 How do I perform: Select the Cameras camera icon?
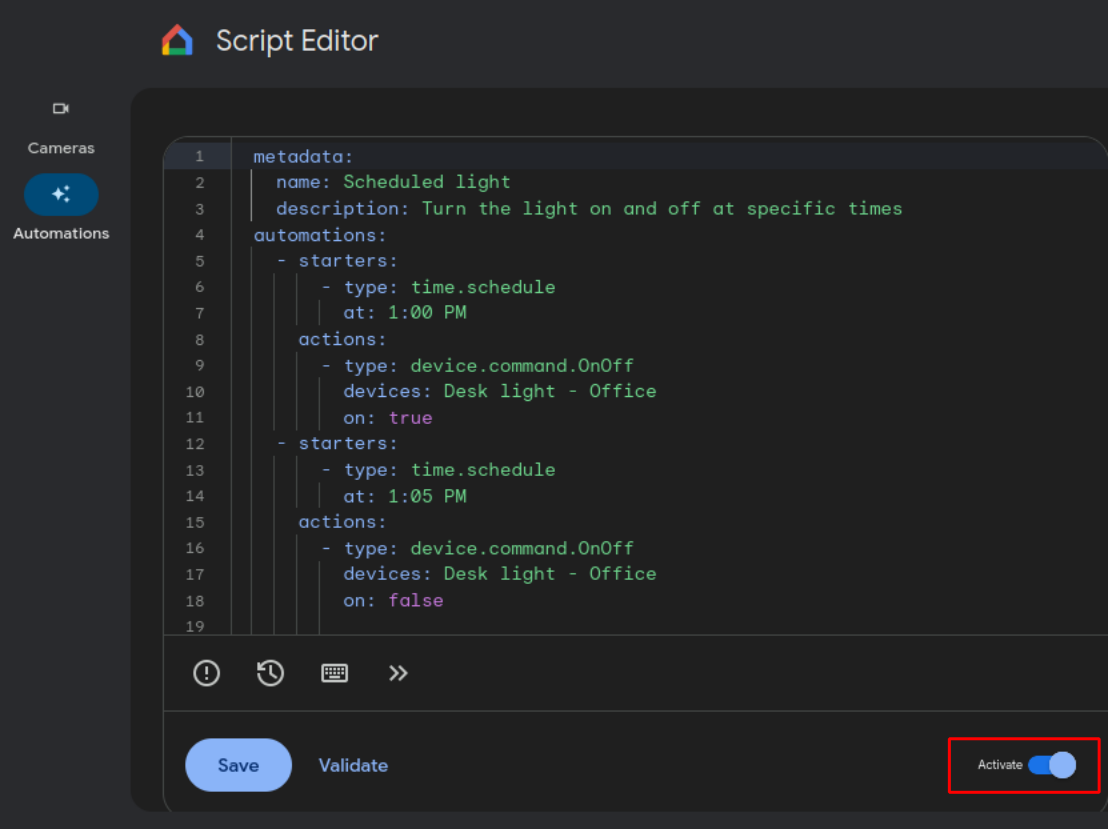61,108
